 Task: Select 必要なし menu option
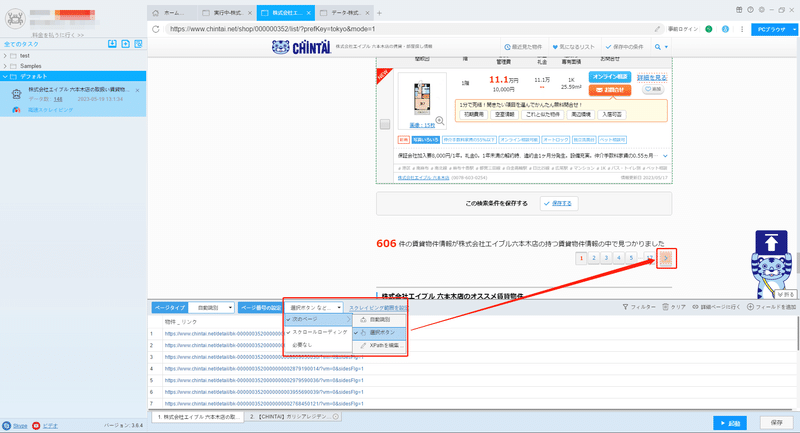(318, 345)
